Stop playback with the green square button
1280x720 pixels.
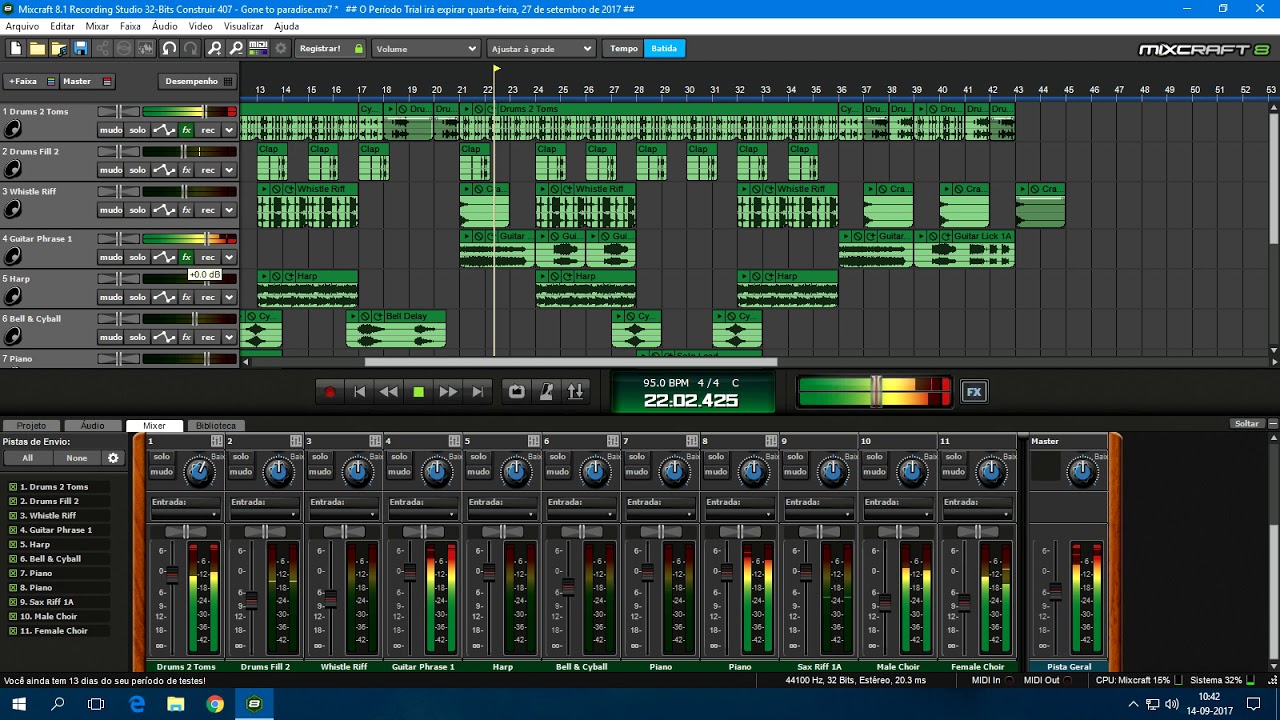tap(419, 392)
